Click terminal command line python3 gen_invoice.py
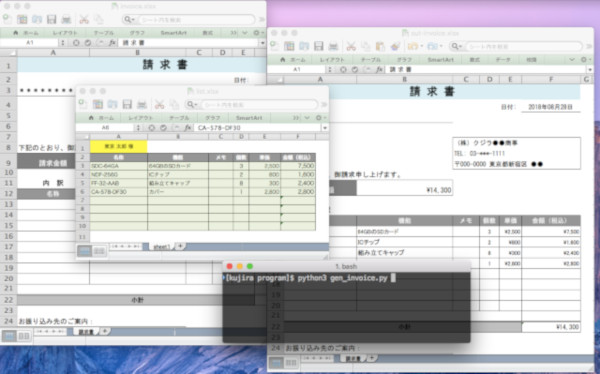Viewport: 600px width, 374px height. pyautogui.click(x=342, y=278)
